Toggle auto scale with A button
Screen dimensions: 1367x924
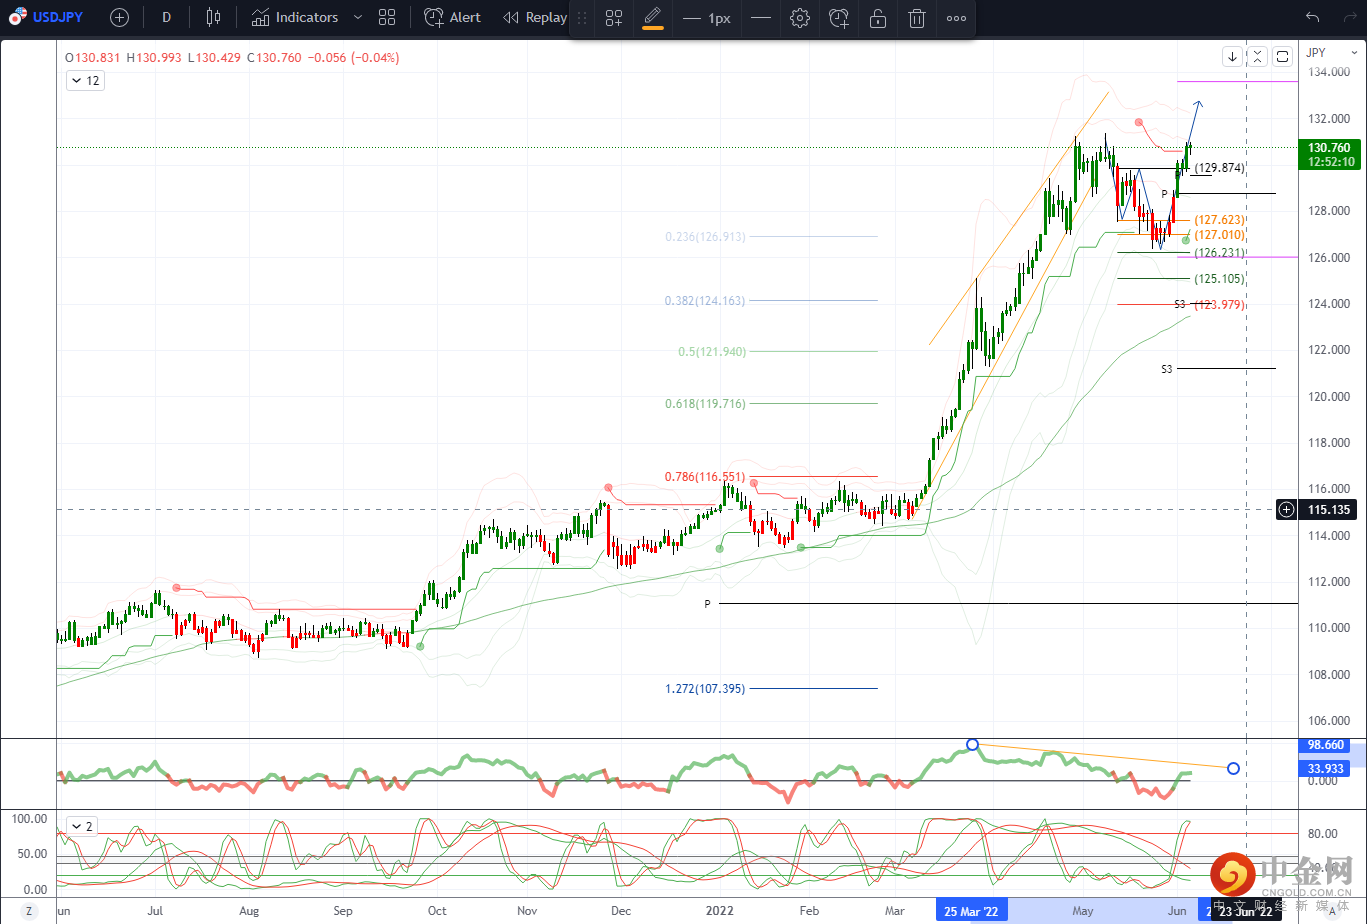pos(1333,911)
